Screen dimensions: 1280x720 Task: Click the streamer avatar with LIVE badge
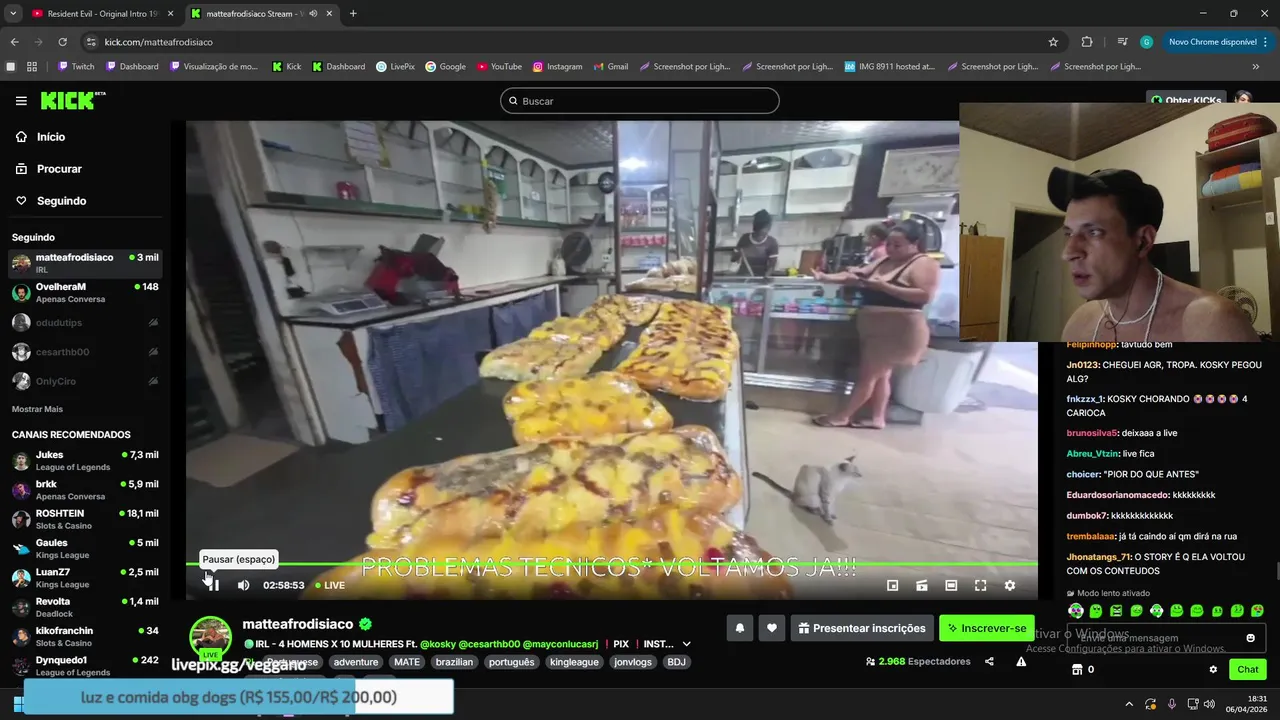click(210, 638)
